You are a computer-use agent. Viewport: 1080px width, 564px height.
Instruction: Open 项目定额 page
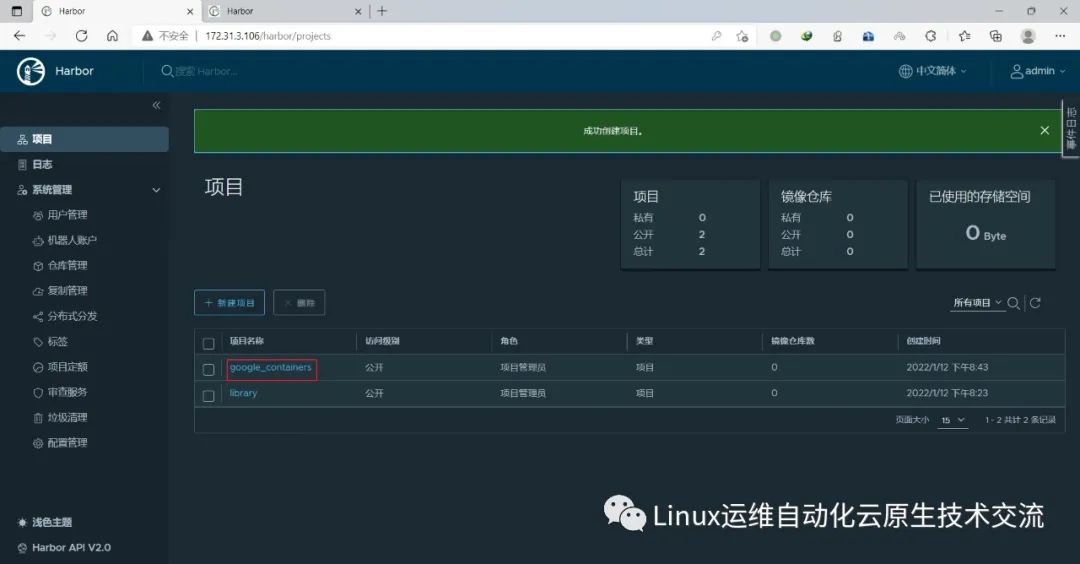pyautogui.click(x=68, y=367)
